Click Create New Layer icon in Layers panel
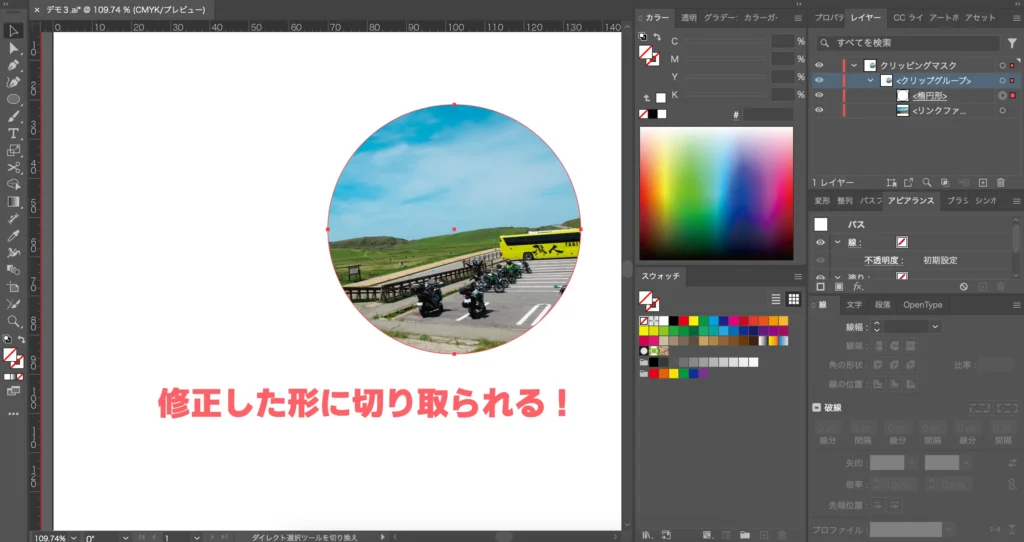 click(983, 183)
